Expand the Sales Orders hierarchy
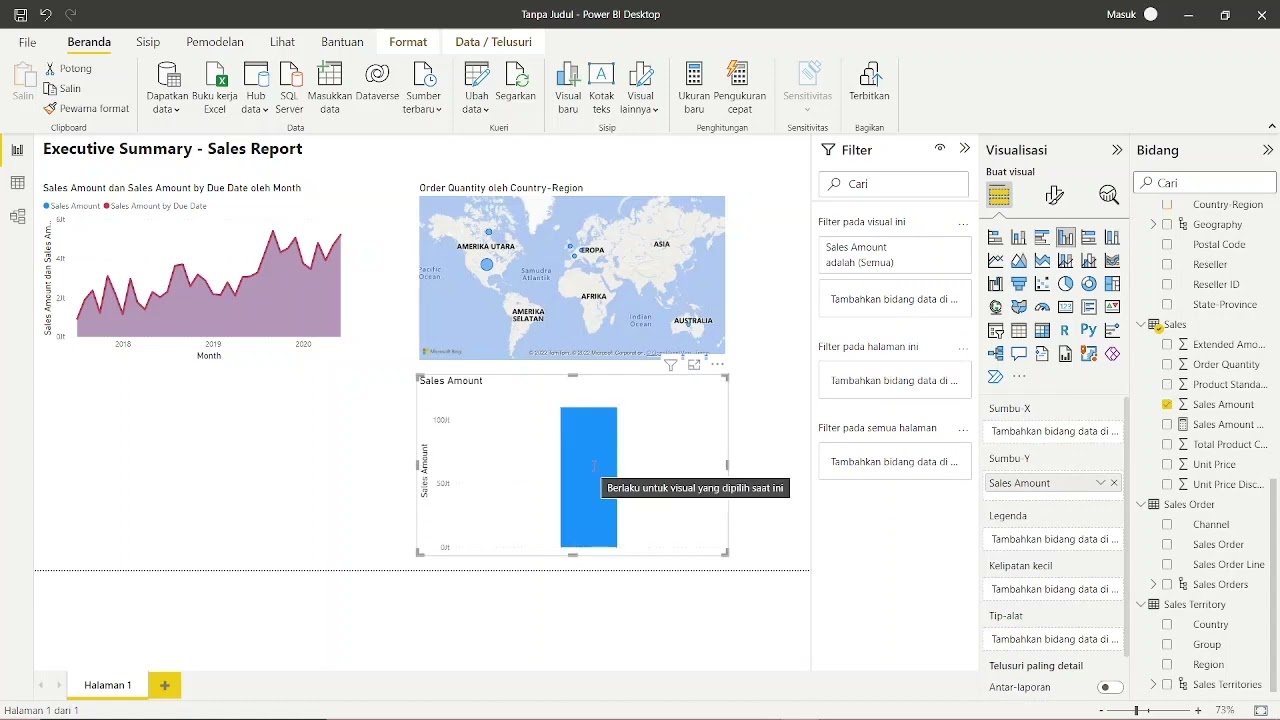Screen dimensions: 1280x720 coord(1153,584)
